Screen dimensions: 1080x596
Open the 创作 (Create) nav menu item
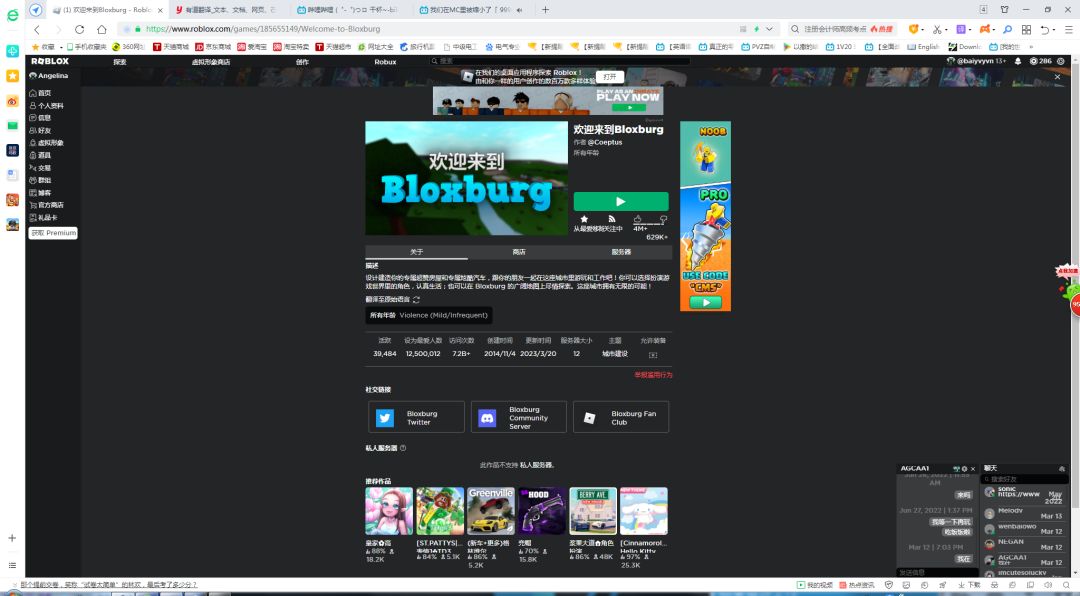pyautogui.click(x=302, y=61)
